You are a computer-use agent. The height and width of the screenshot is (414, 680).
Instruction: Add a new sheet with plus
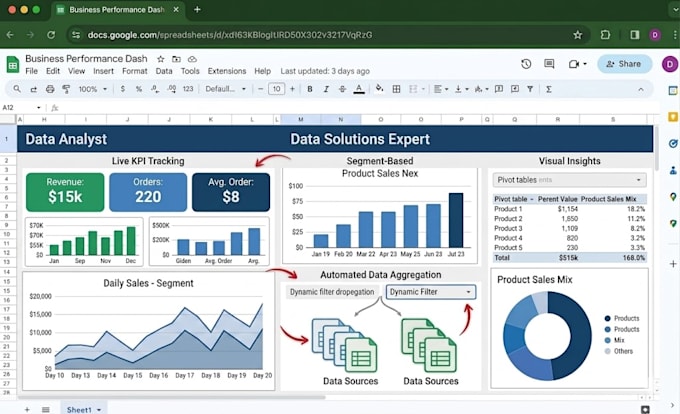tap(27, 410)
